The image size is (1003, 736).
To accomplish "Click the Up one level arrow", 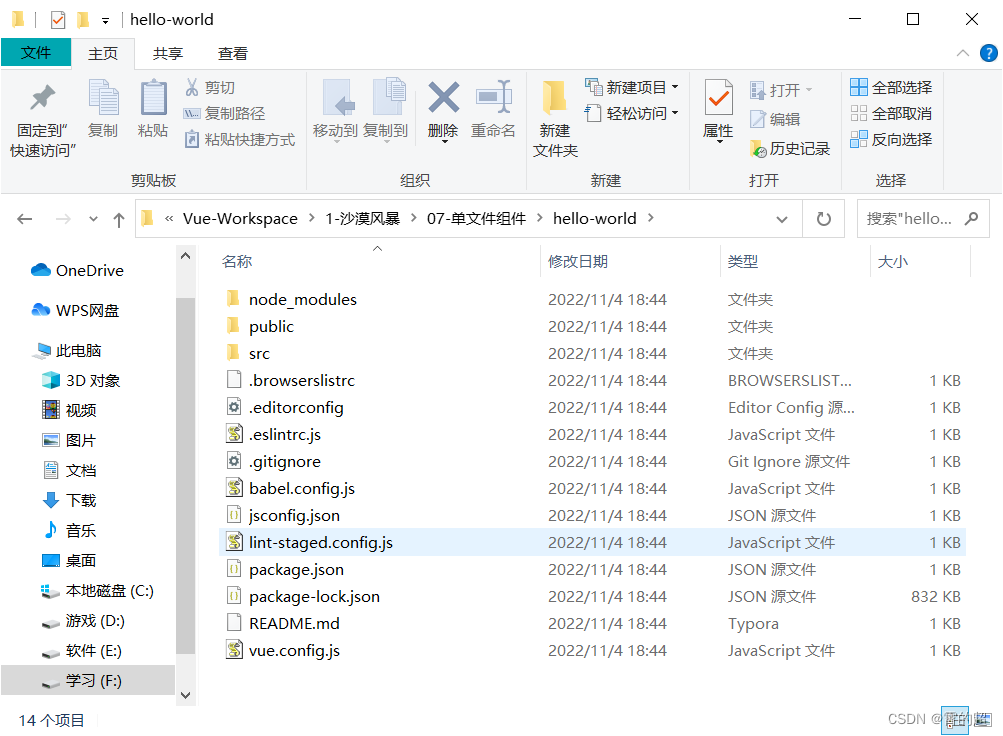I will pos(118,220).
